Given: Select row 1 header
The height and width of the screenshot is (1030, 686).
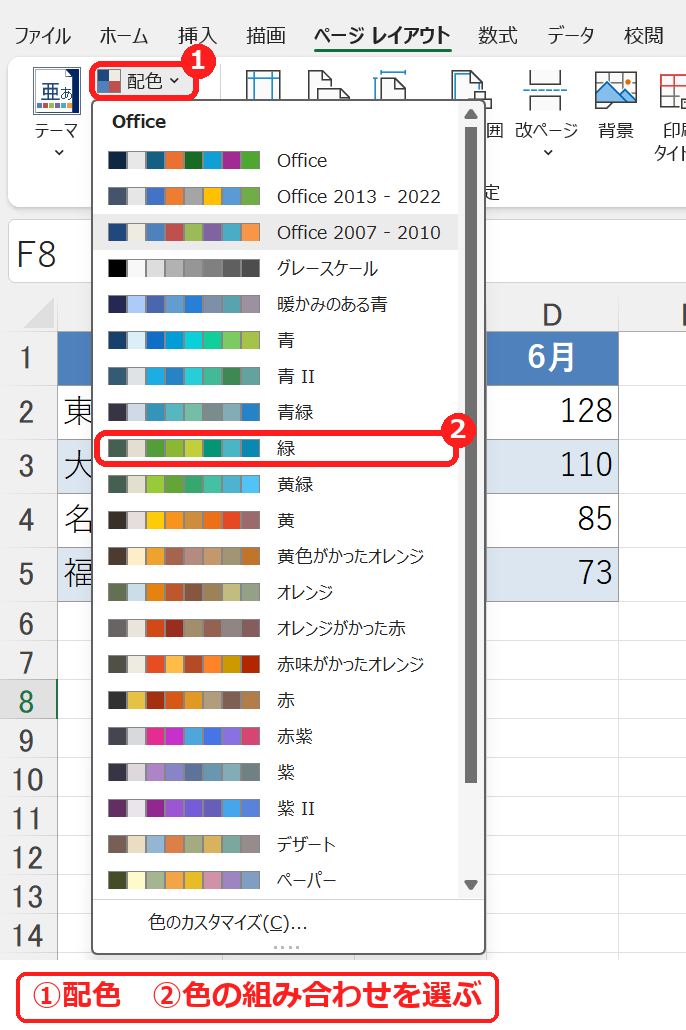Looking at the screenshot, I should (28, 358).
